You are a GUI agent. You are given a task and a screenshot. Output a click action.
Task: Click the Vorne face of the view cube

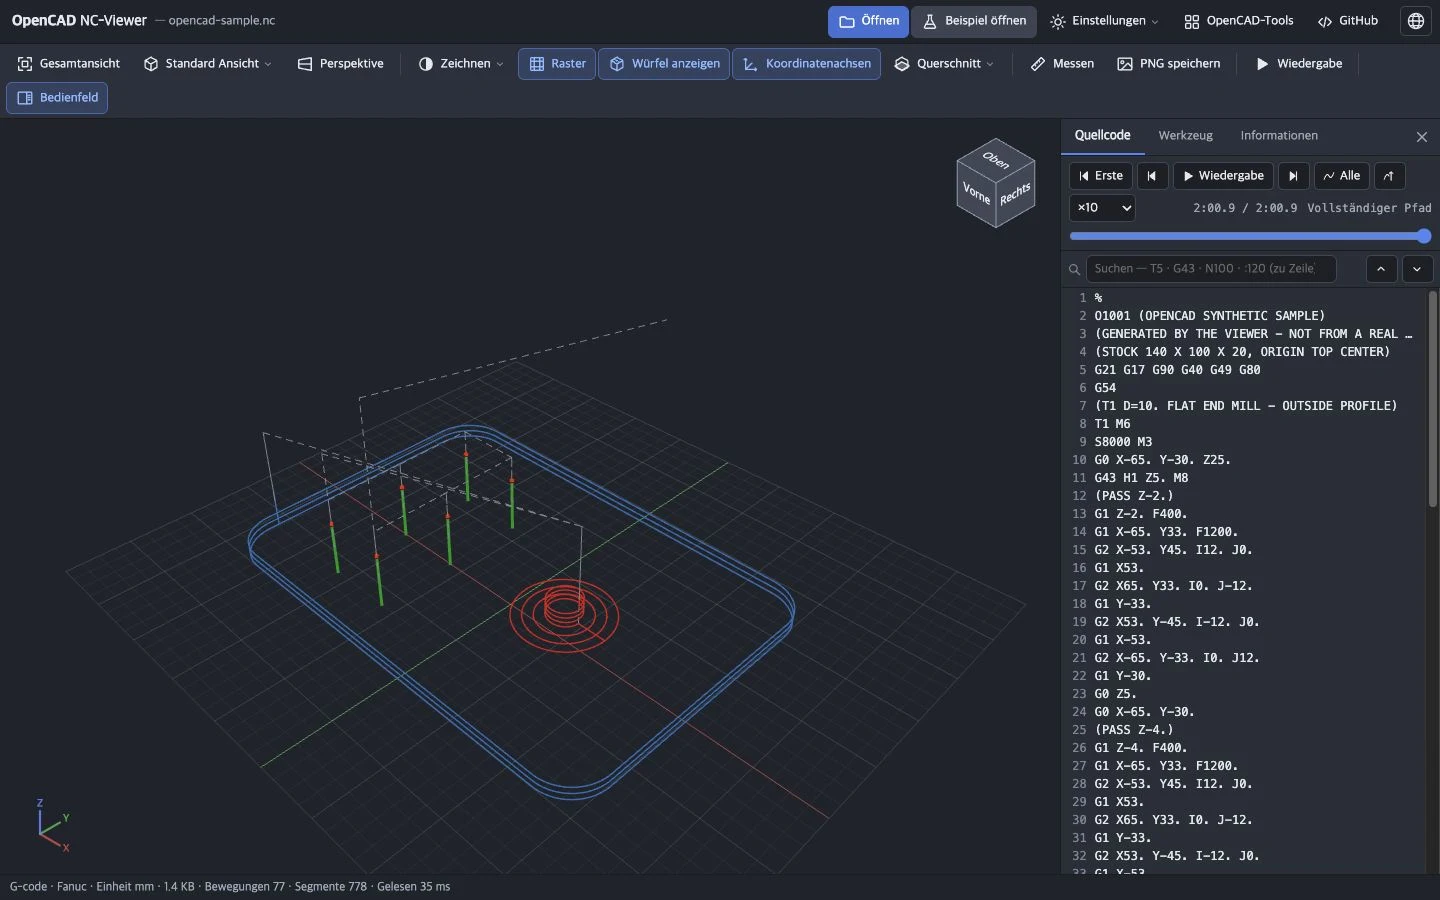pyautogui.click(x=976, y=194)
